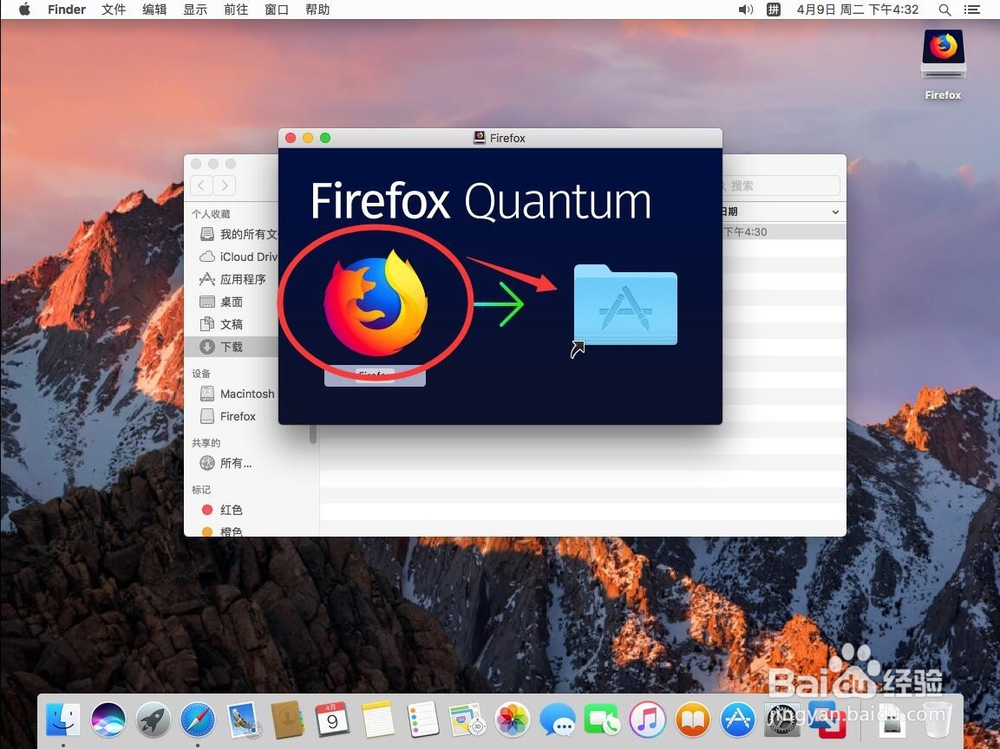Click the volume icon in menu bar
Viewport: 1000px width, 749px height.
[746, 10]
